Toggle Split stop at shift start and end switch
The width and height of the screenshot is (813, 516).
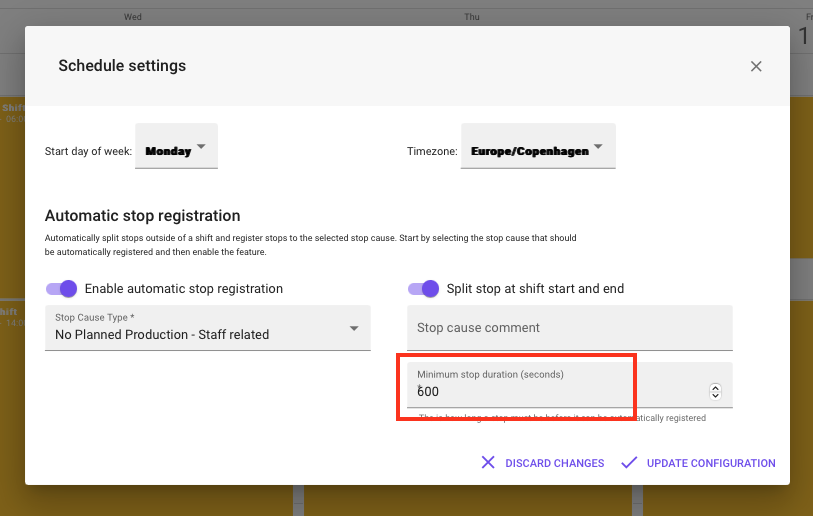[x=423, y=288]
